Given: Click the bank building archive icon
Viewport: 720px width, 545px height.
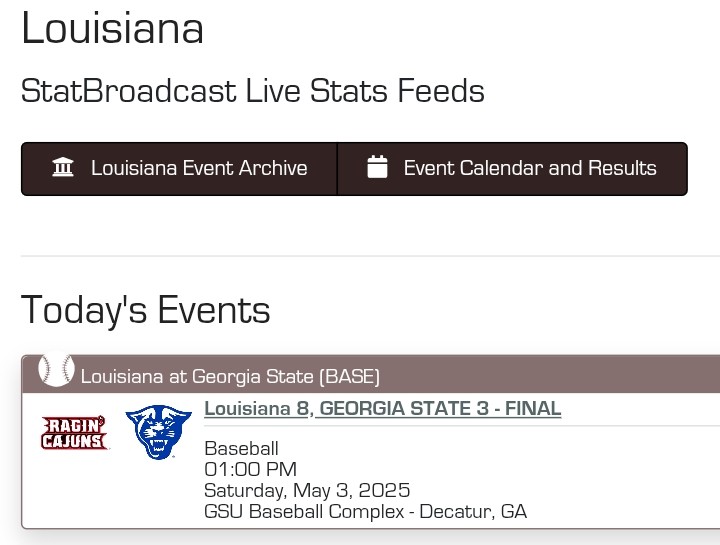Looking at the screenshot, I should pos(63,167).
